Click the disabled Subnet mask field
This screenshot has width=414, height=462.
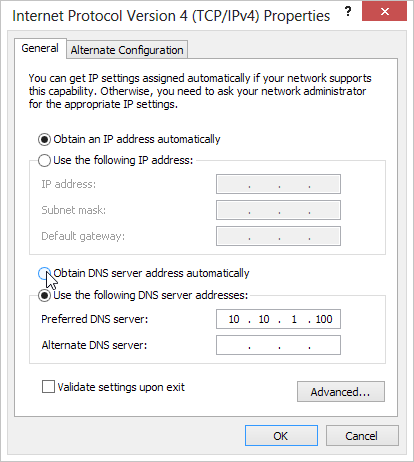click(278, 210)
